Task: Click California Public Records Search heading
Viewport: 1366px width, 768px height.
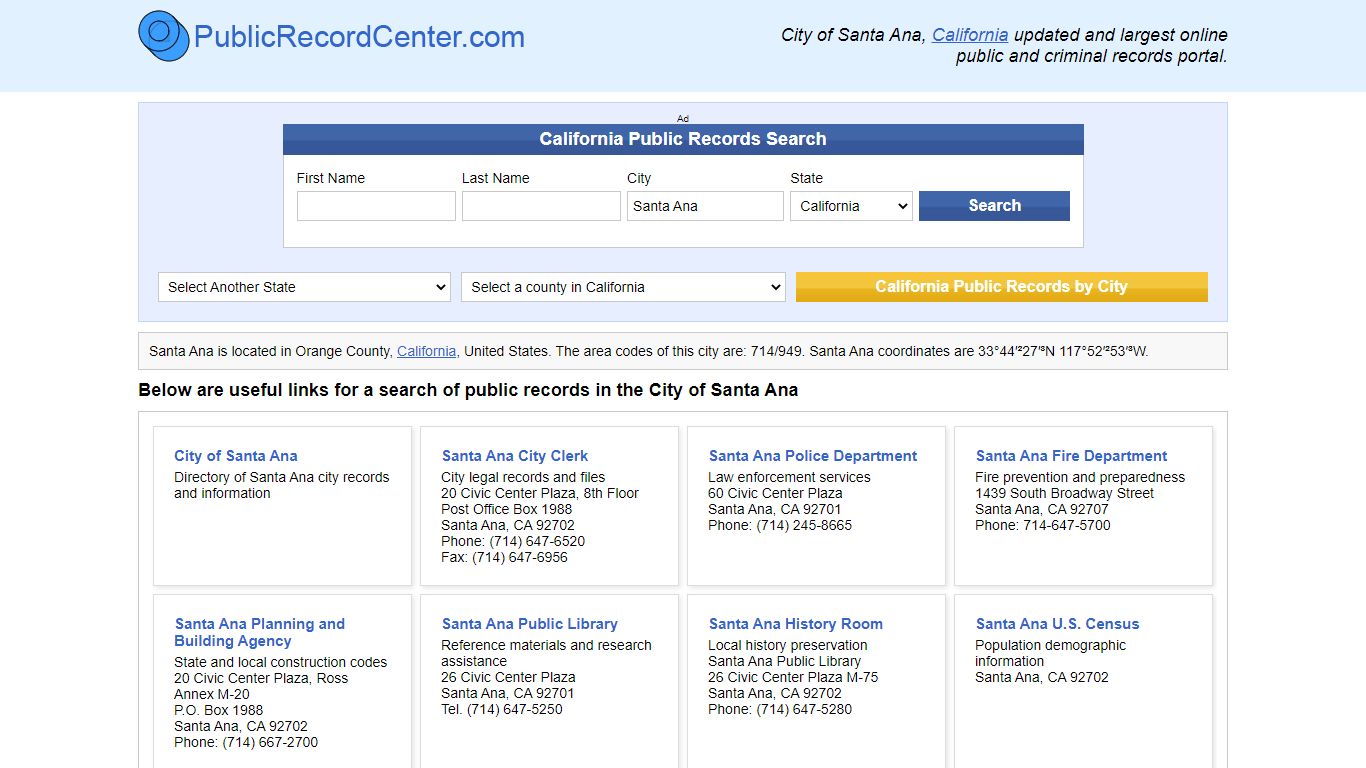Action: [x=683, y=139]
